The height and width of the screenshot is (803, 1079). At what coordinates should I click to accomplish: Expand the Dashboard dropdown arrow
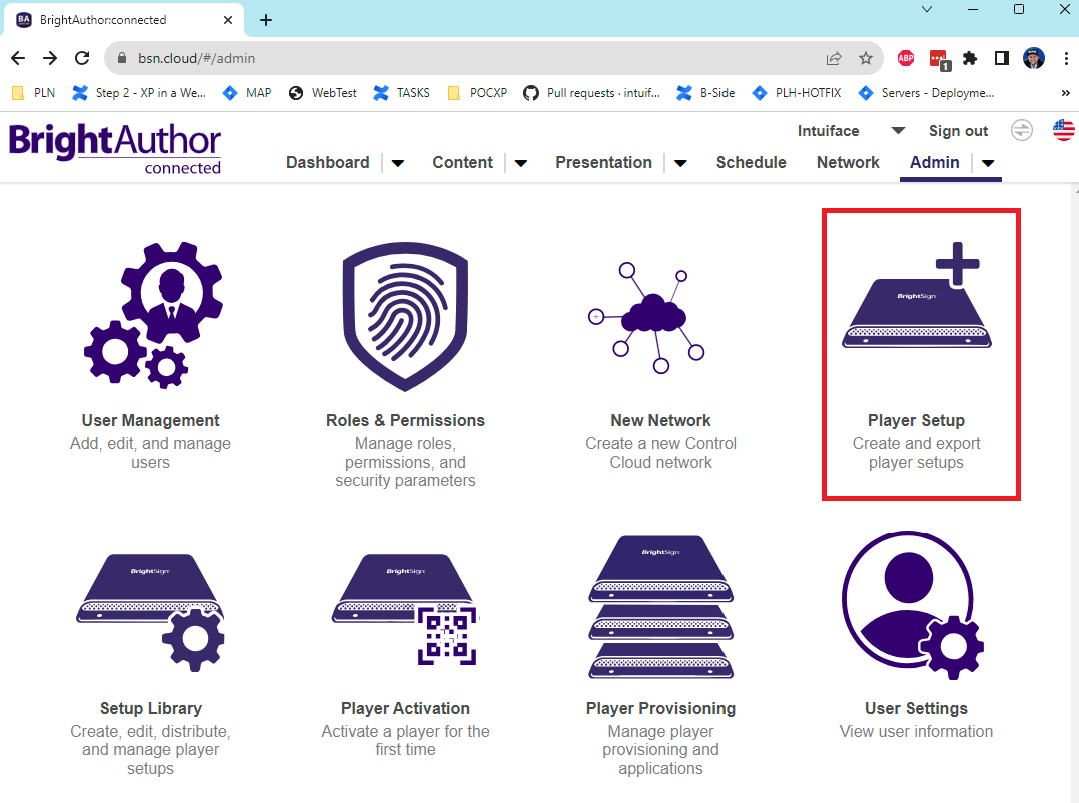pyautogui.click(x=397, y=163)
